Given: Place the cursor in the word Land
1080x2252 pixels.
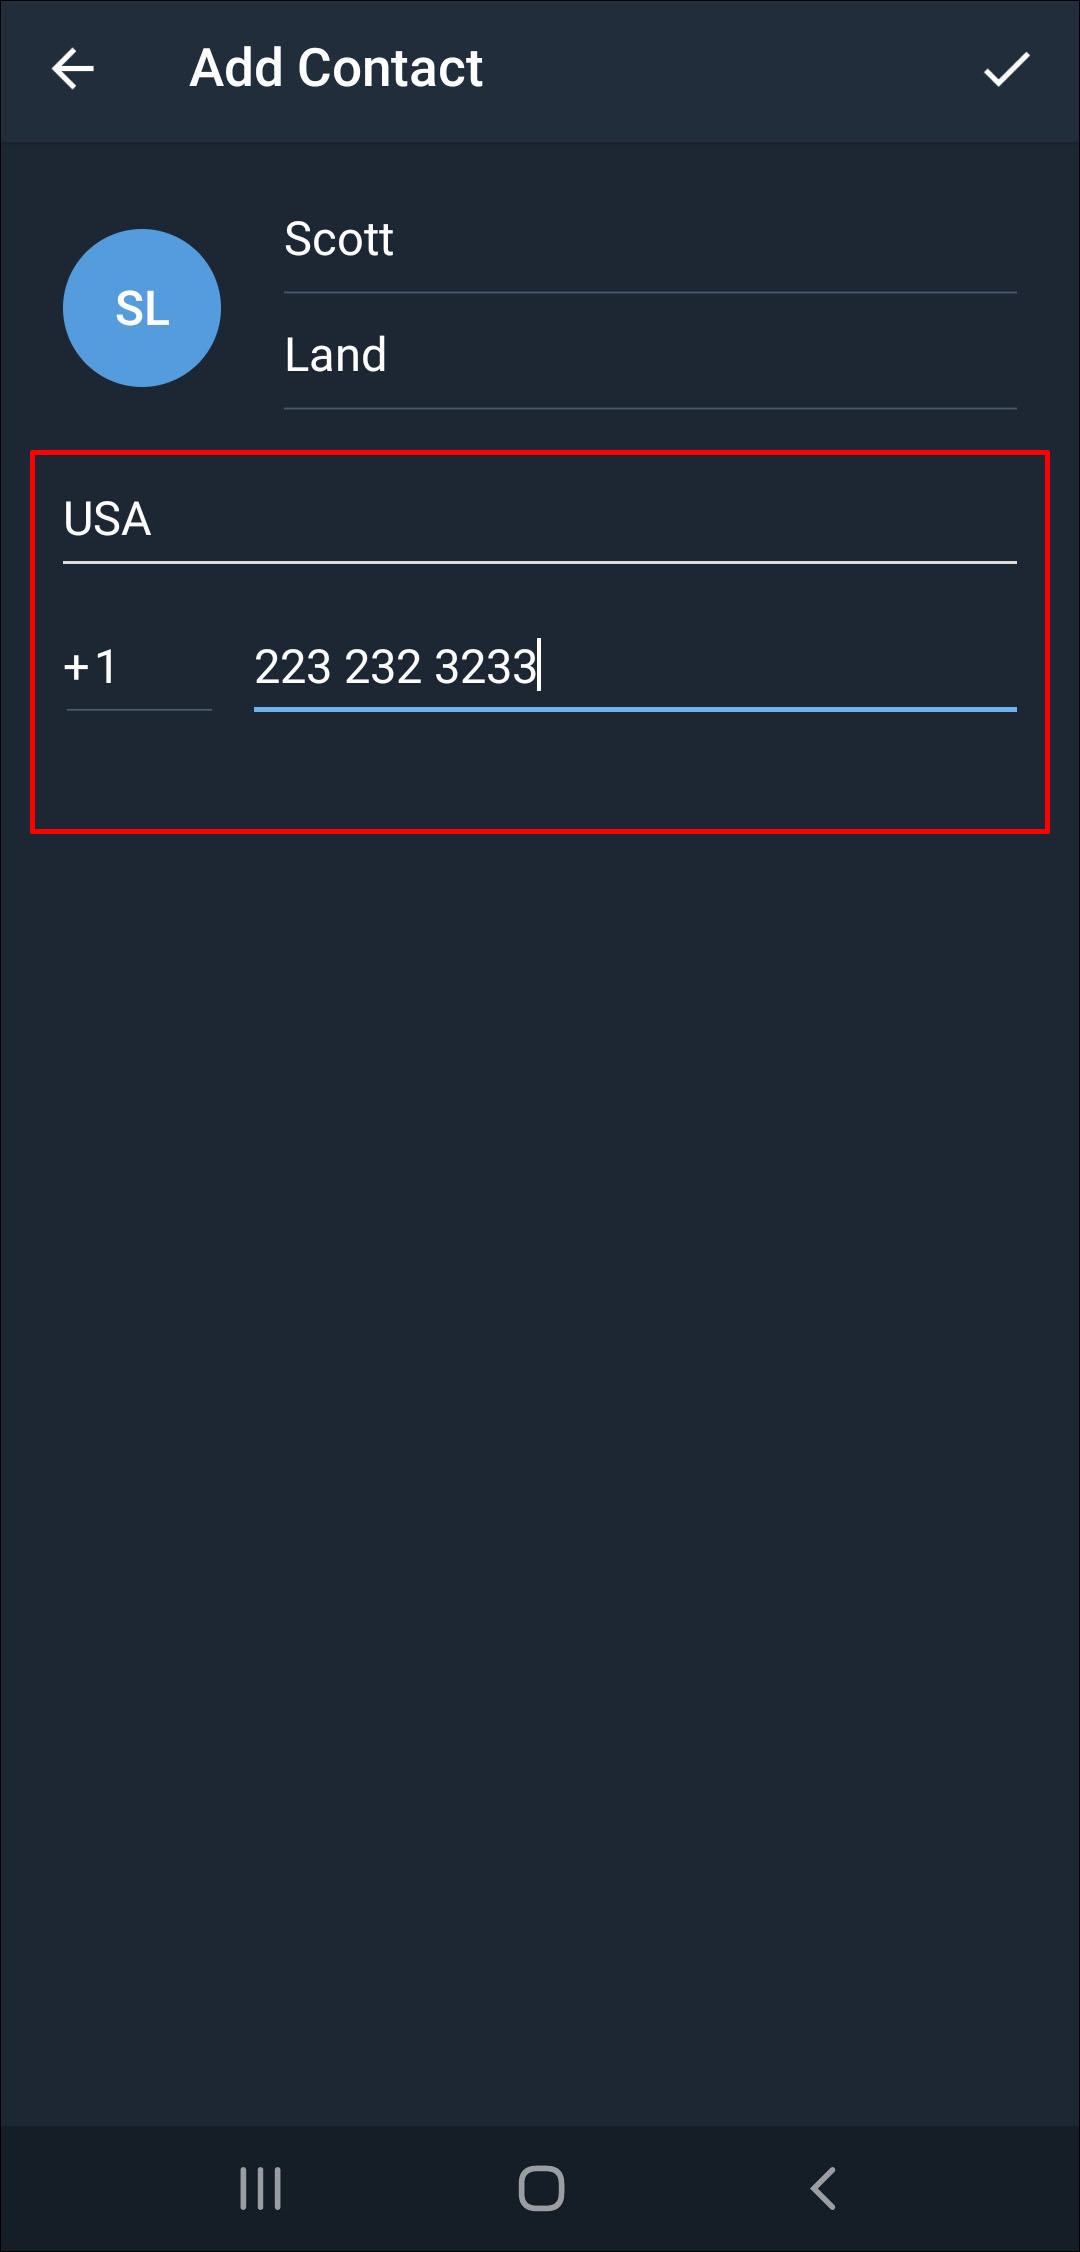Looking at the screenshot, I should tap(335, 355).
